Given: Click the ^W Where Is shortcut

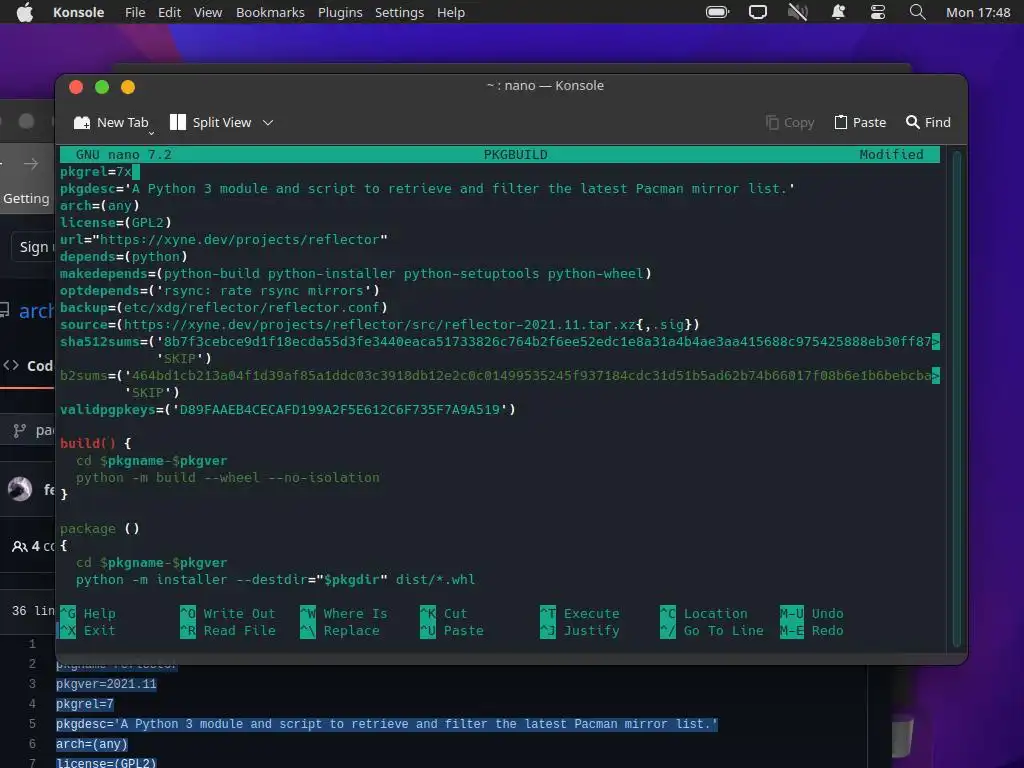Looking at the screenshot, I should click(344, 613).
